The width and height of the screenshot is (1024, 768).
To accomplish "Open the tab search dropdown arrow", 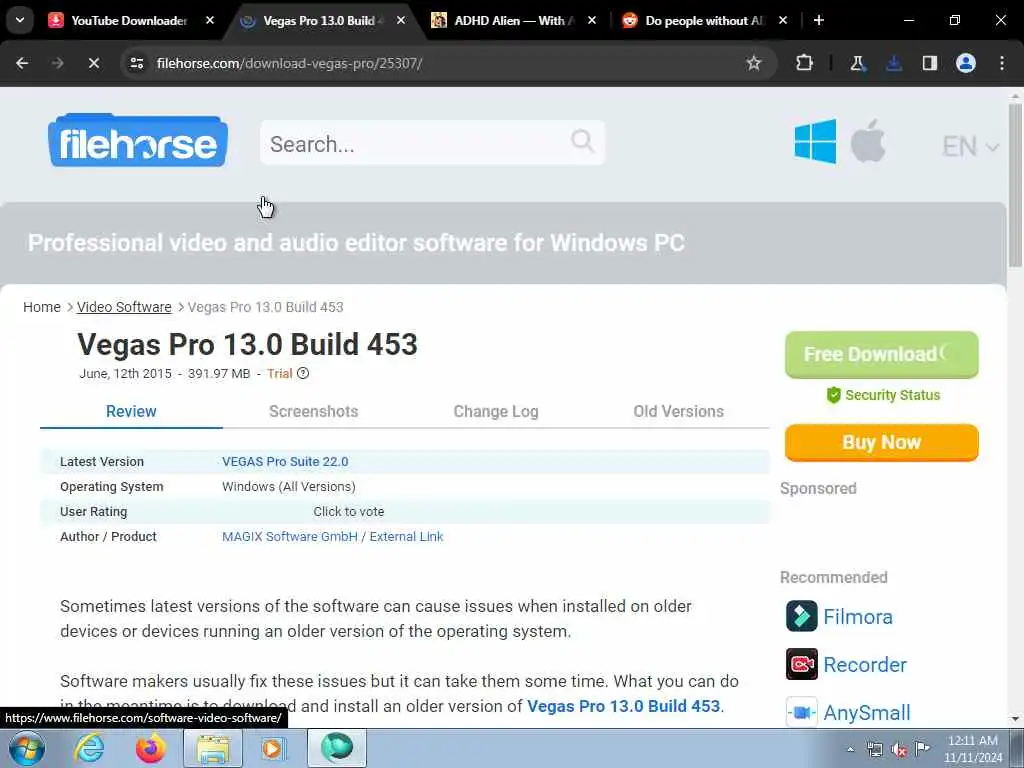I will coord(20,20).
